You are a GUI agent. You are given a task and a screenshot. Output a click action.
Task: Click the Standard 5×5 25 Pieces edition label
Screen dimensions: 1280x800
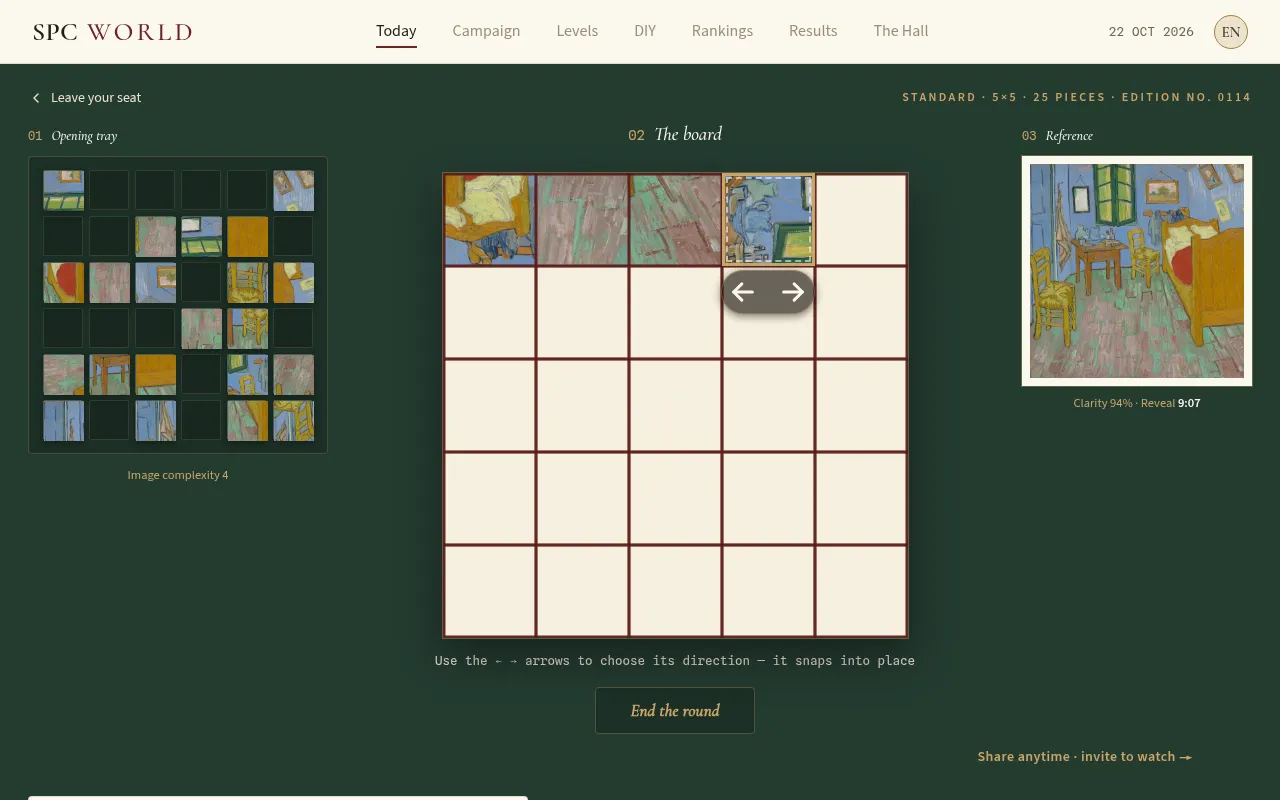click(x=1077, y=97)
